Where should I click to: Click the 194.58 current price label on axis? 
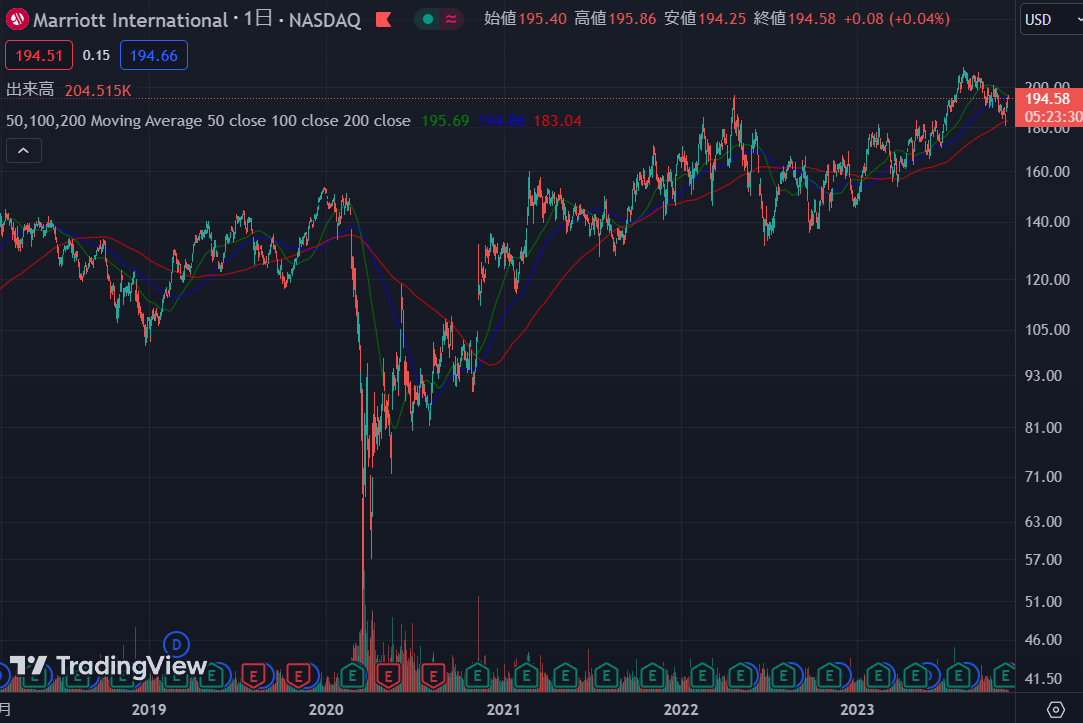[x=1048, y=99]
